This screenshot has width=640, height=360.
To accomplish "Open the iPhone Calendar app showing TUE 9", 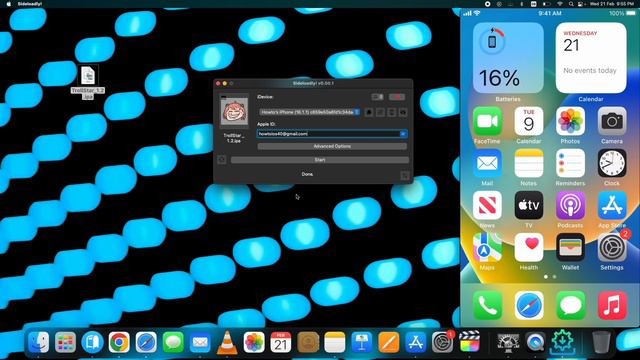I will pyautogui.click(x=529, y=121).
